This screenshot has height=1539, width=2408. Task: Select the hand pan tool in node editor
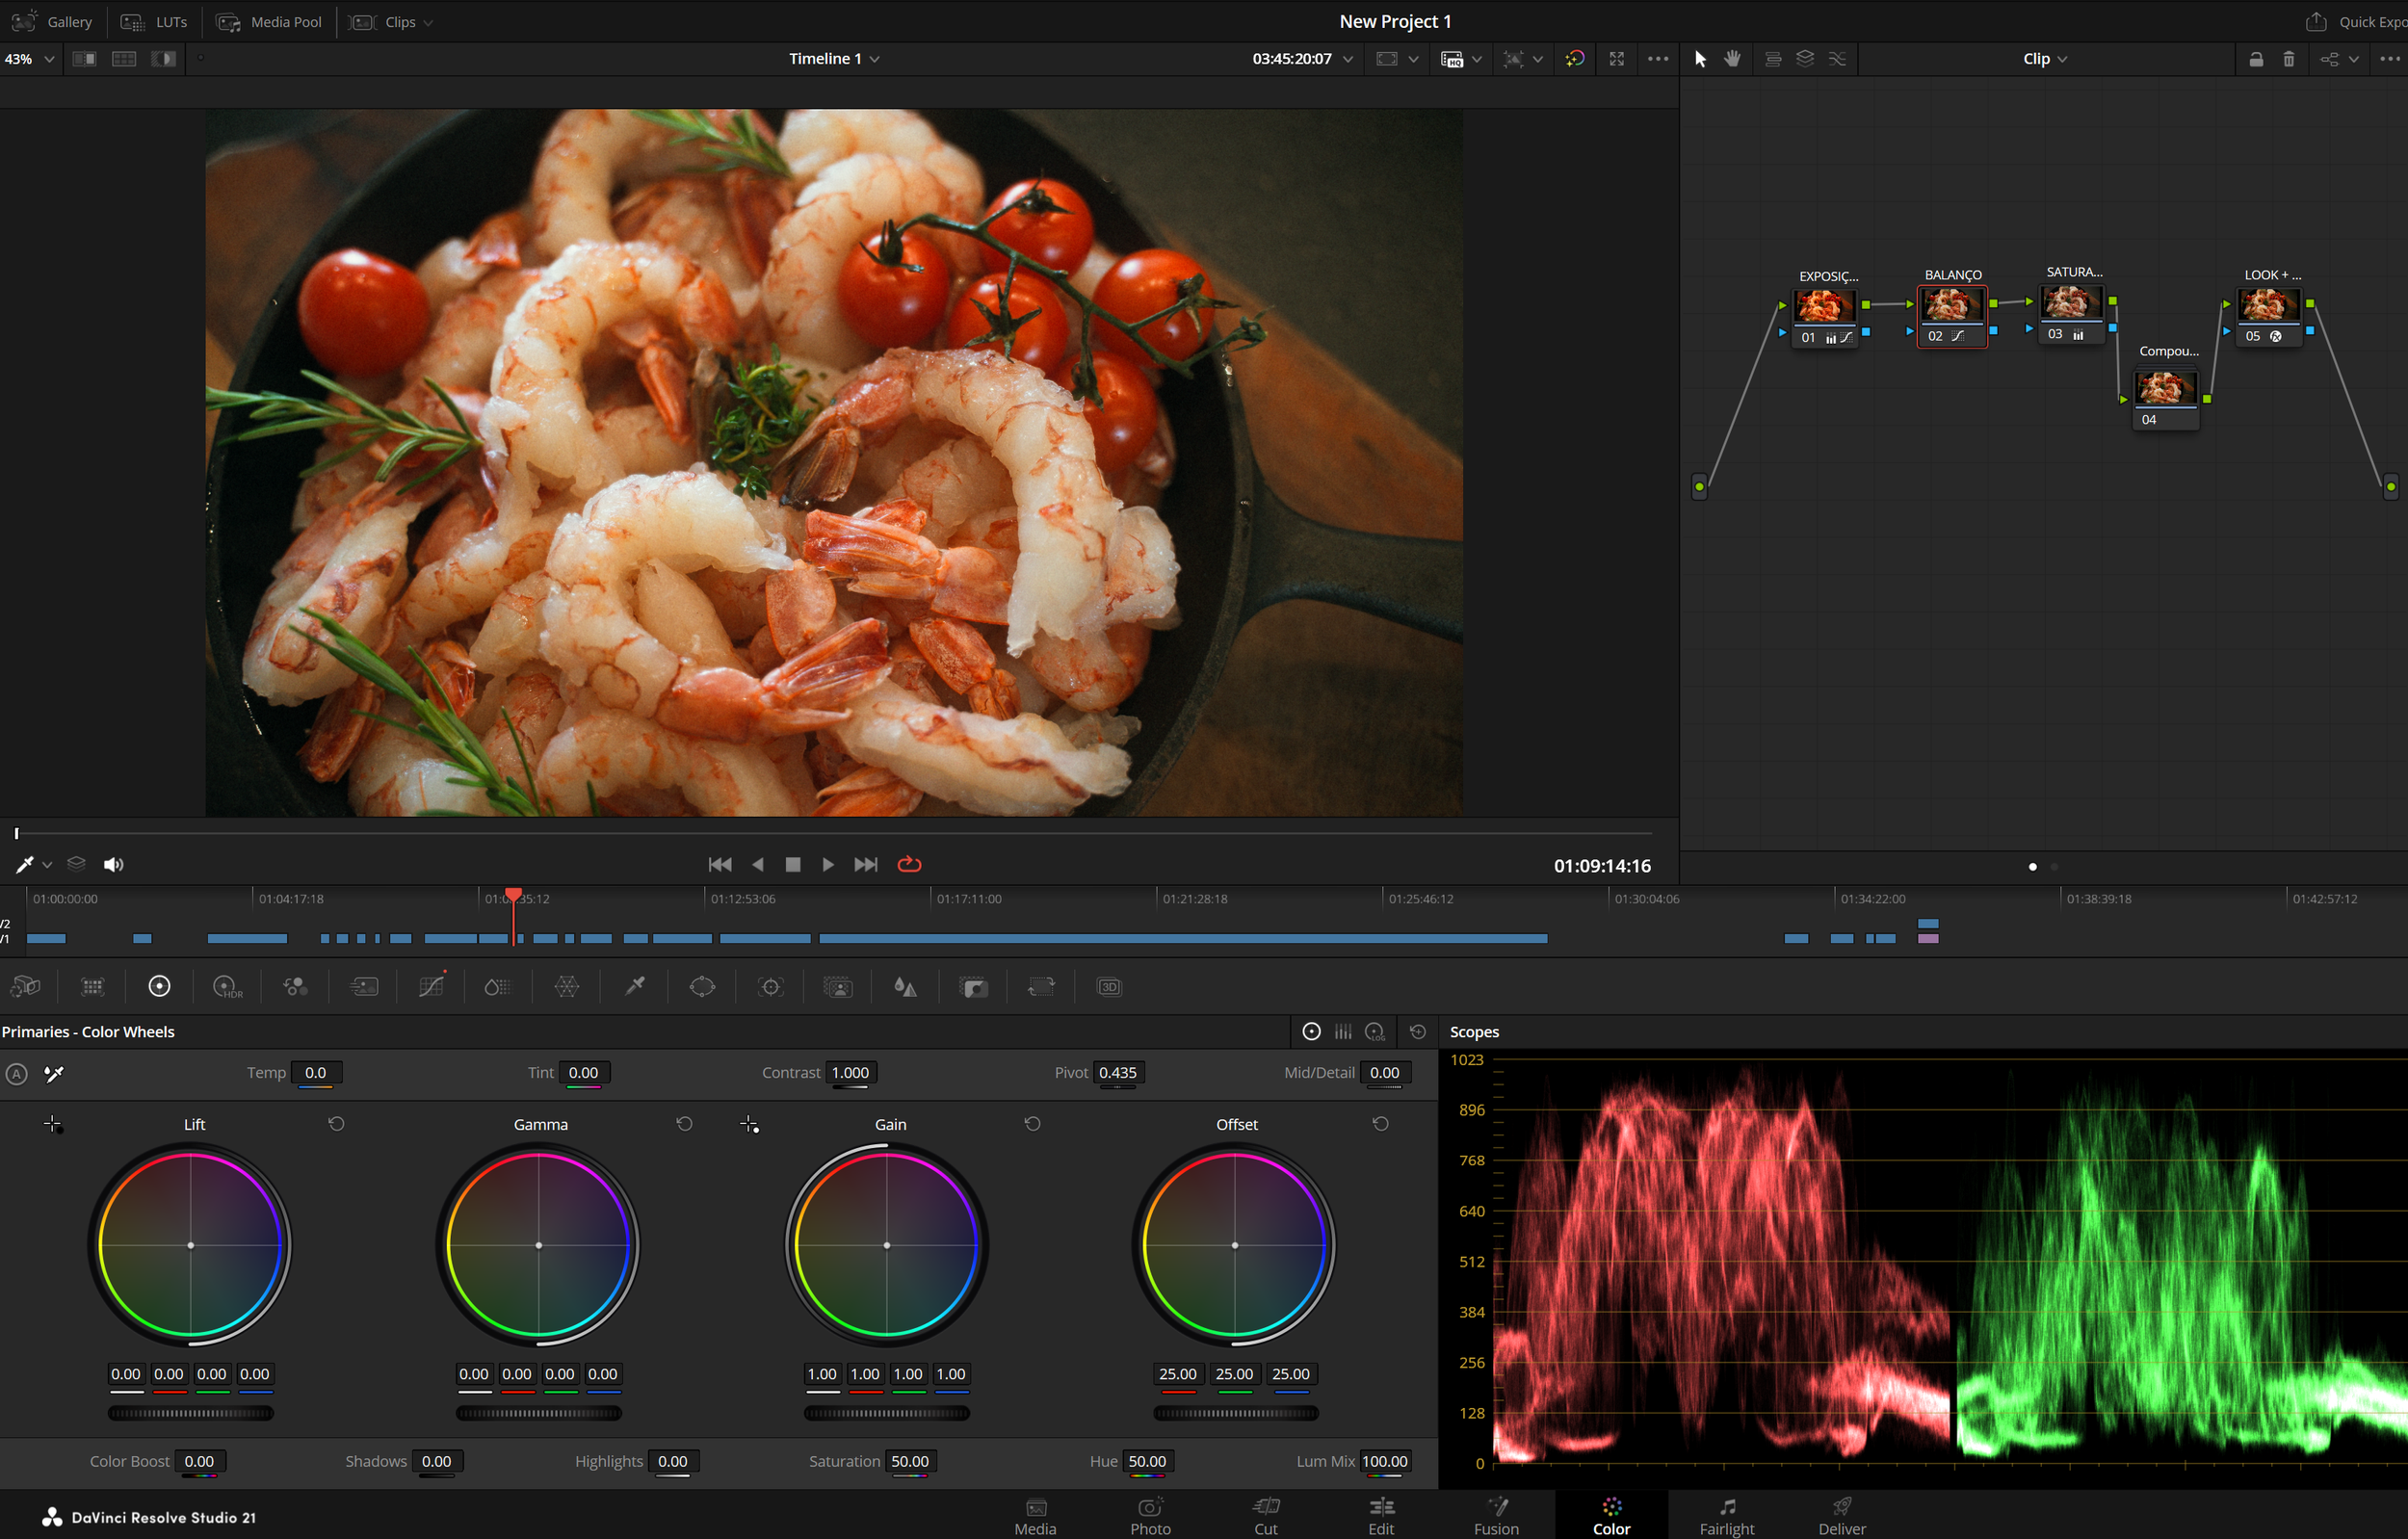1732,58
